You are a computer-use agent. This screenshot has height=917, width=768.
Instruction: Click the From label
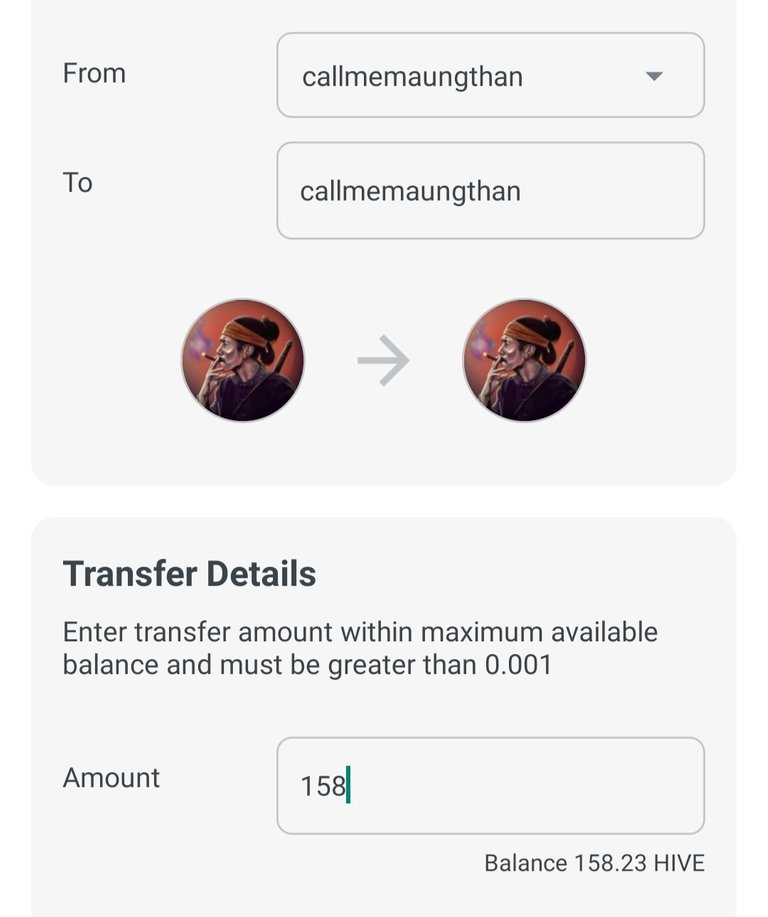(x=94, y=73)
